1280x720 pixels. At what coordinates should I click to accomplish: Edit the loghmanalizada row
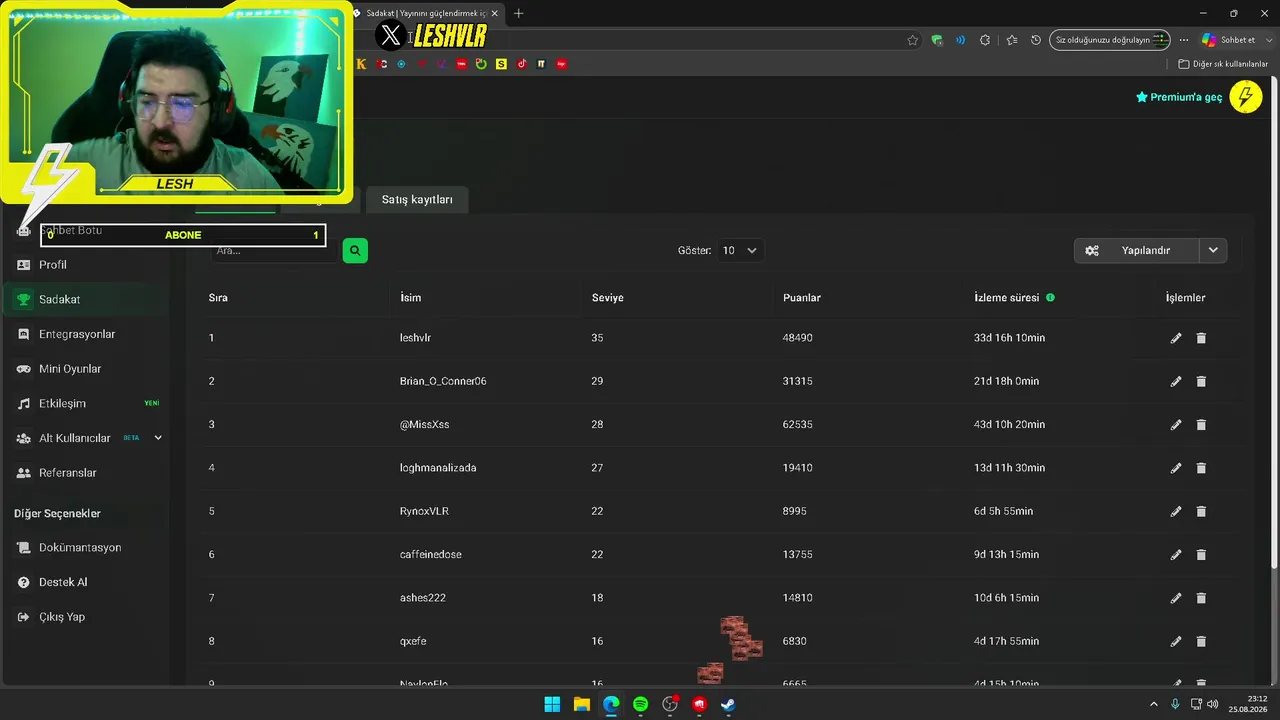[1176, 468]
